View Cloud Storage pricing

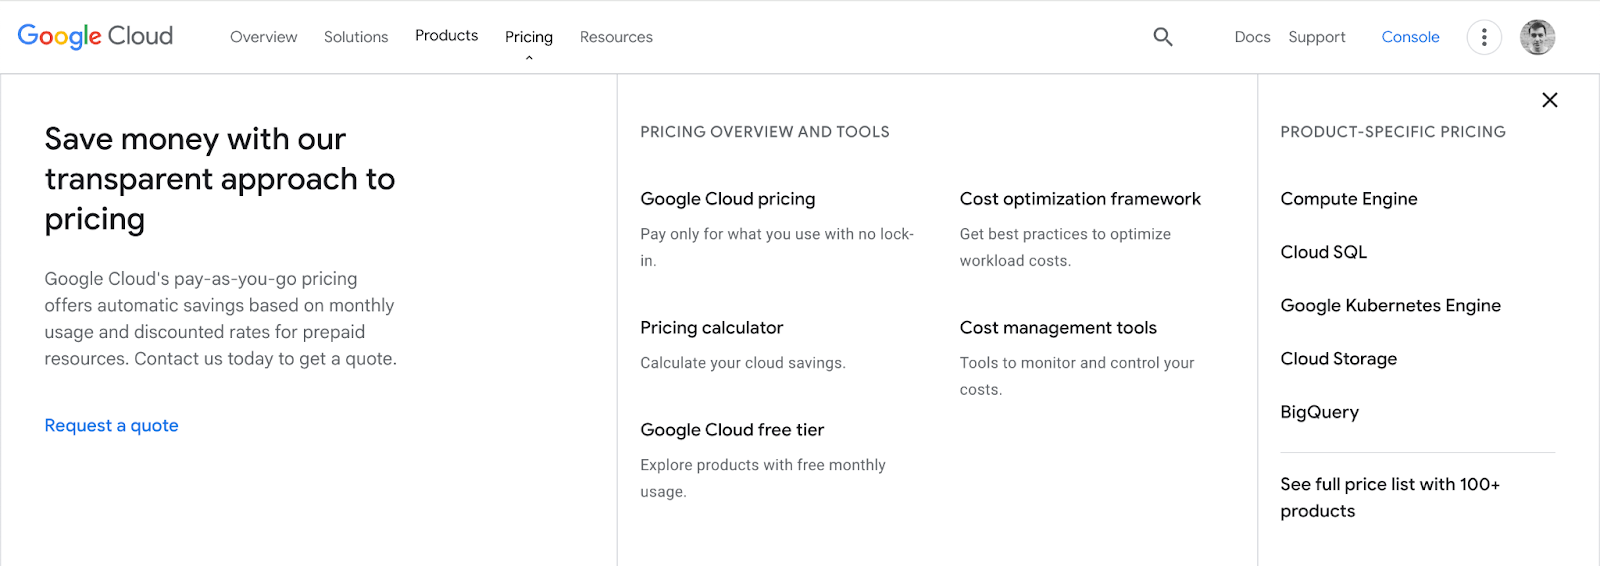coord(1339,358)
